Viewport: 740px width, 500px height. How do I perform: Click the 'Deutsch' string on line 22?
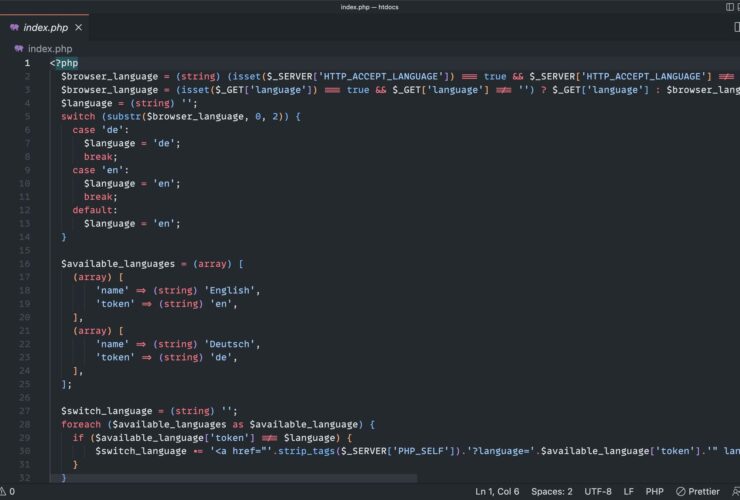click(x=232, y=344)
